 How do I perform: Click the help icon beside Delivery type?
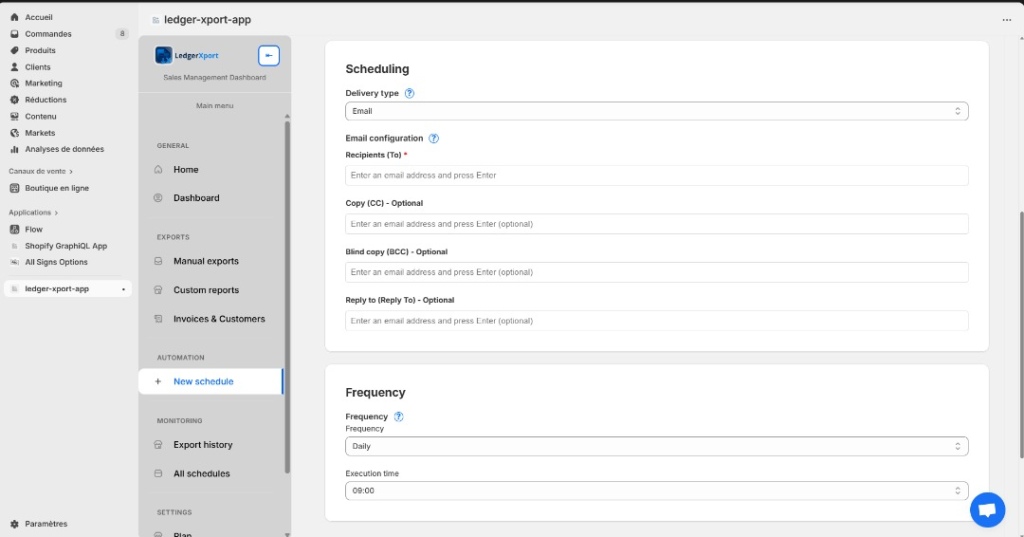409,93
